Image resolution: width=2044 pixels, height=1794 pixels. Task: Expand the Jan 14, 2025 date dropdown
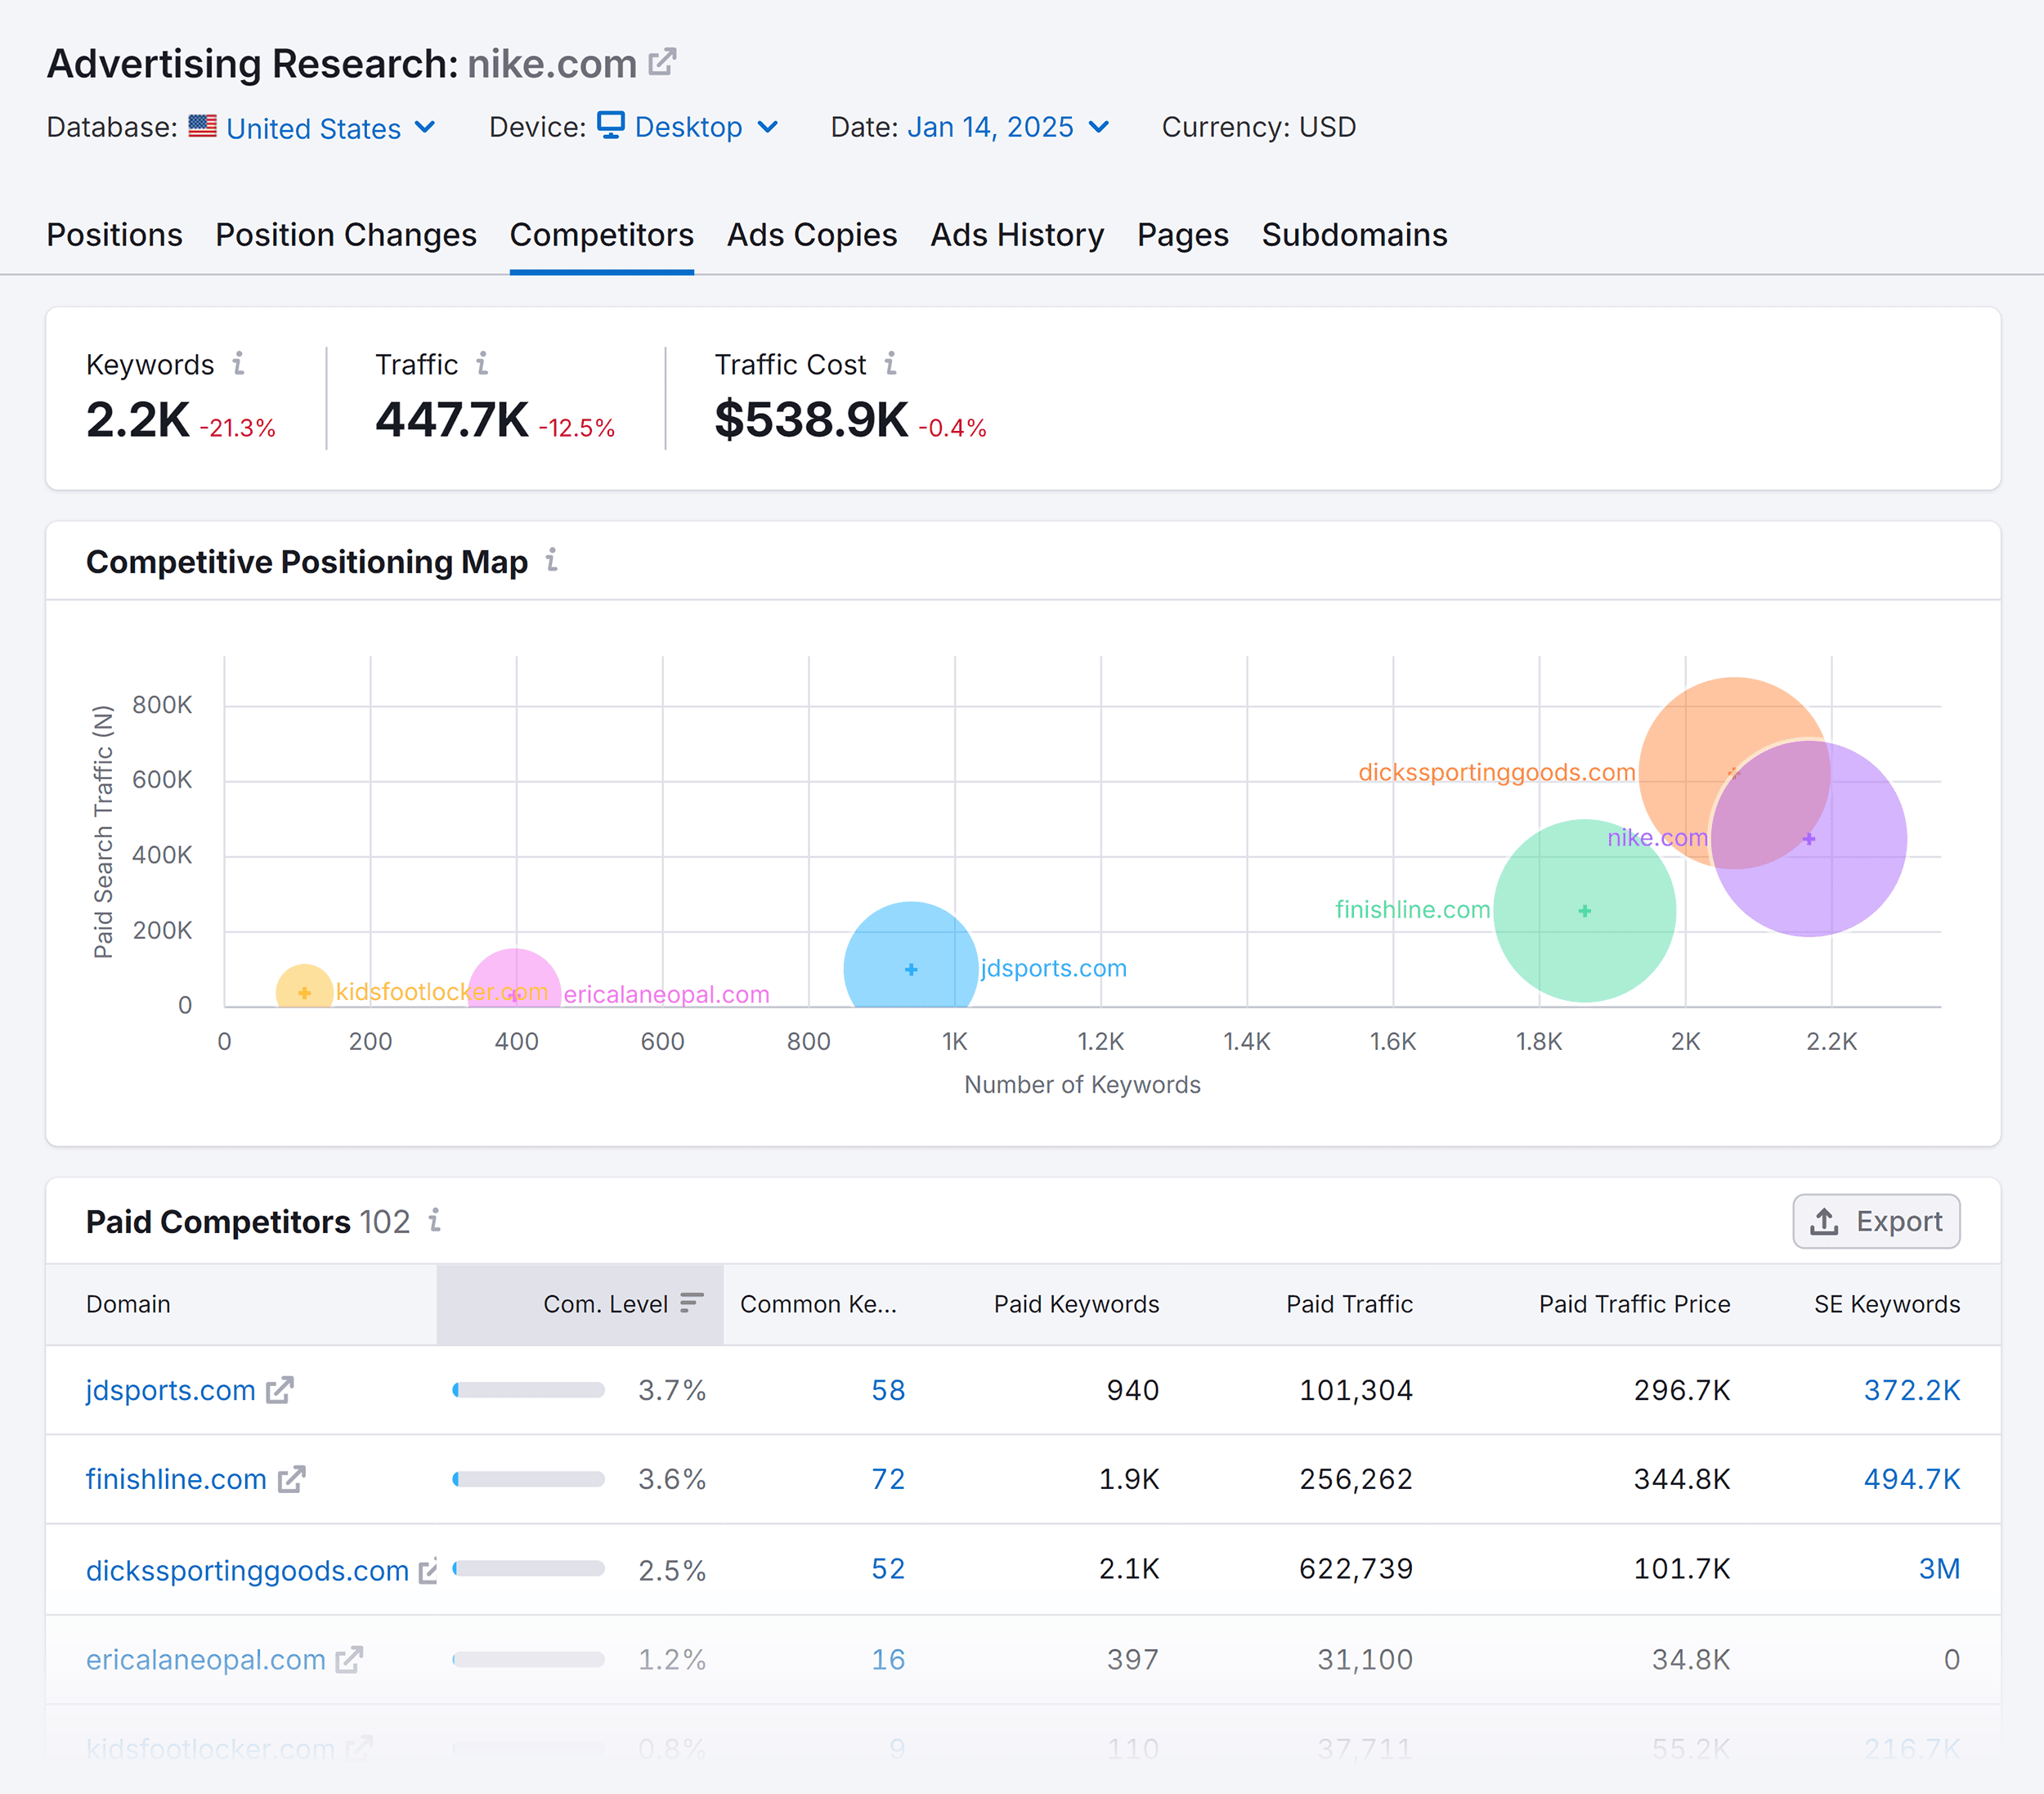1008,127
